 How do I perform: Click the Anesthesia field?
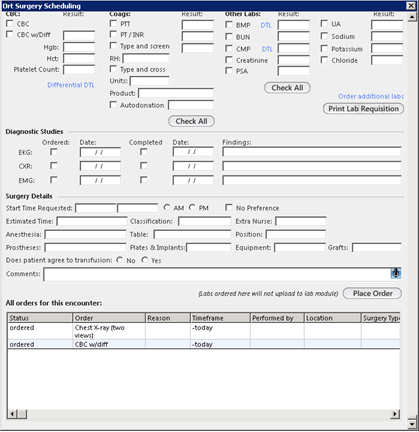pyautogui.click(x=85, y=235)
